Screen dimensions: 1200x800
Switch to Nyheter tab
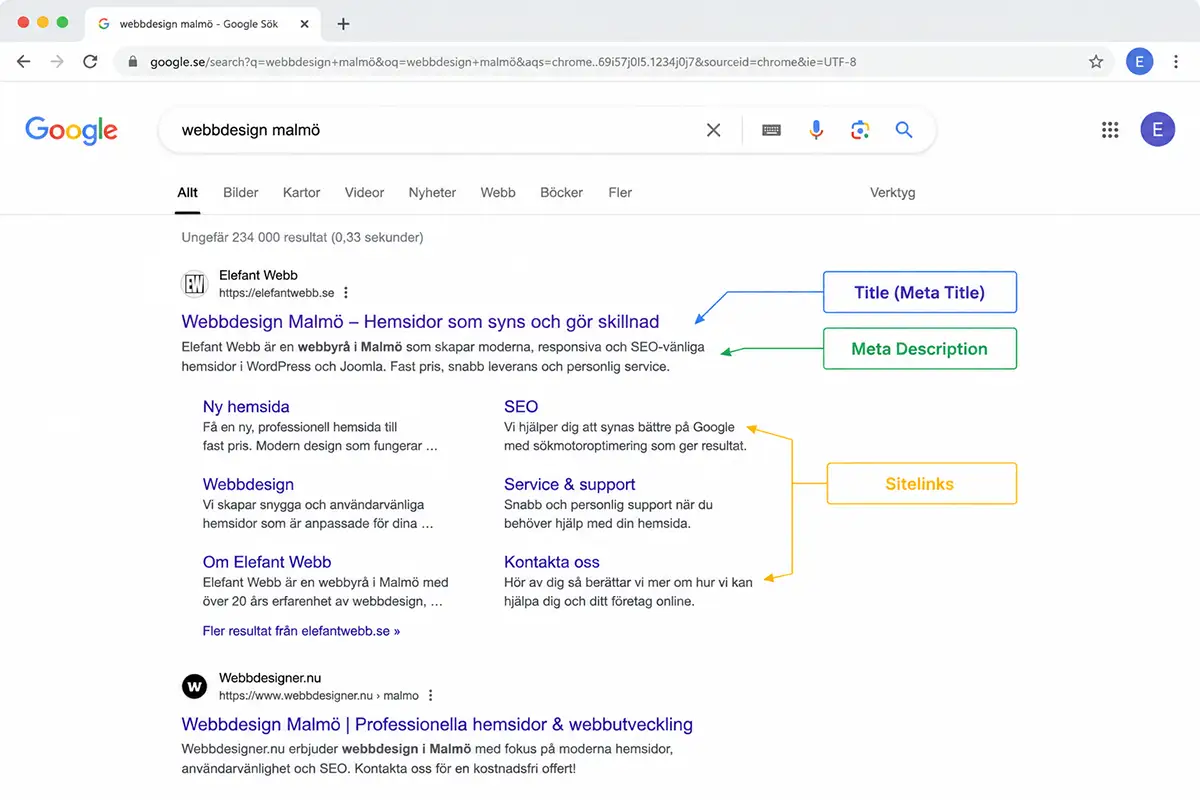pyautogui.click(x=432, y=193)
